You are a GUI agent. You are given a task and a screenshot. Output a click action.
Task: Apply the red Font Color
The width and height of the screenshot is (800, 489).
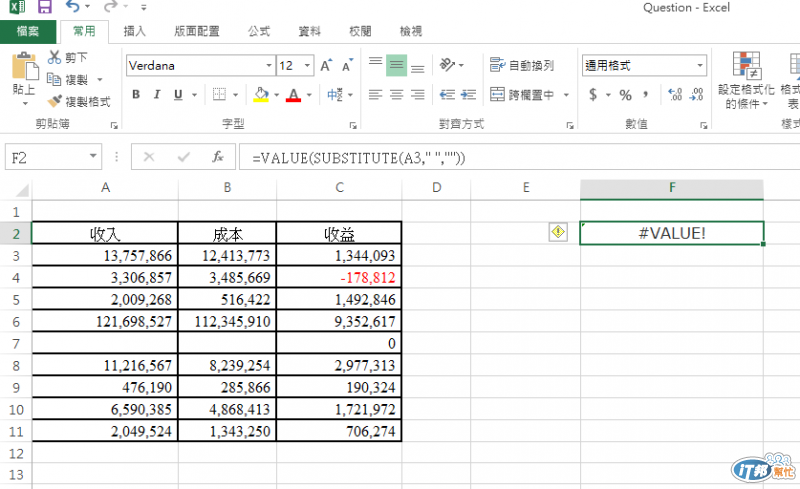(x=293, y=94)
